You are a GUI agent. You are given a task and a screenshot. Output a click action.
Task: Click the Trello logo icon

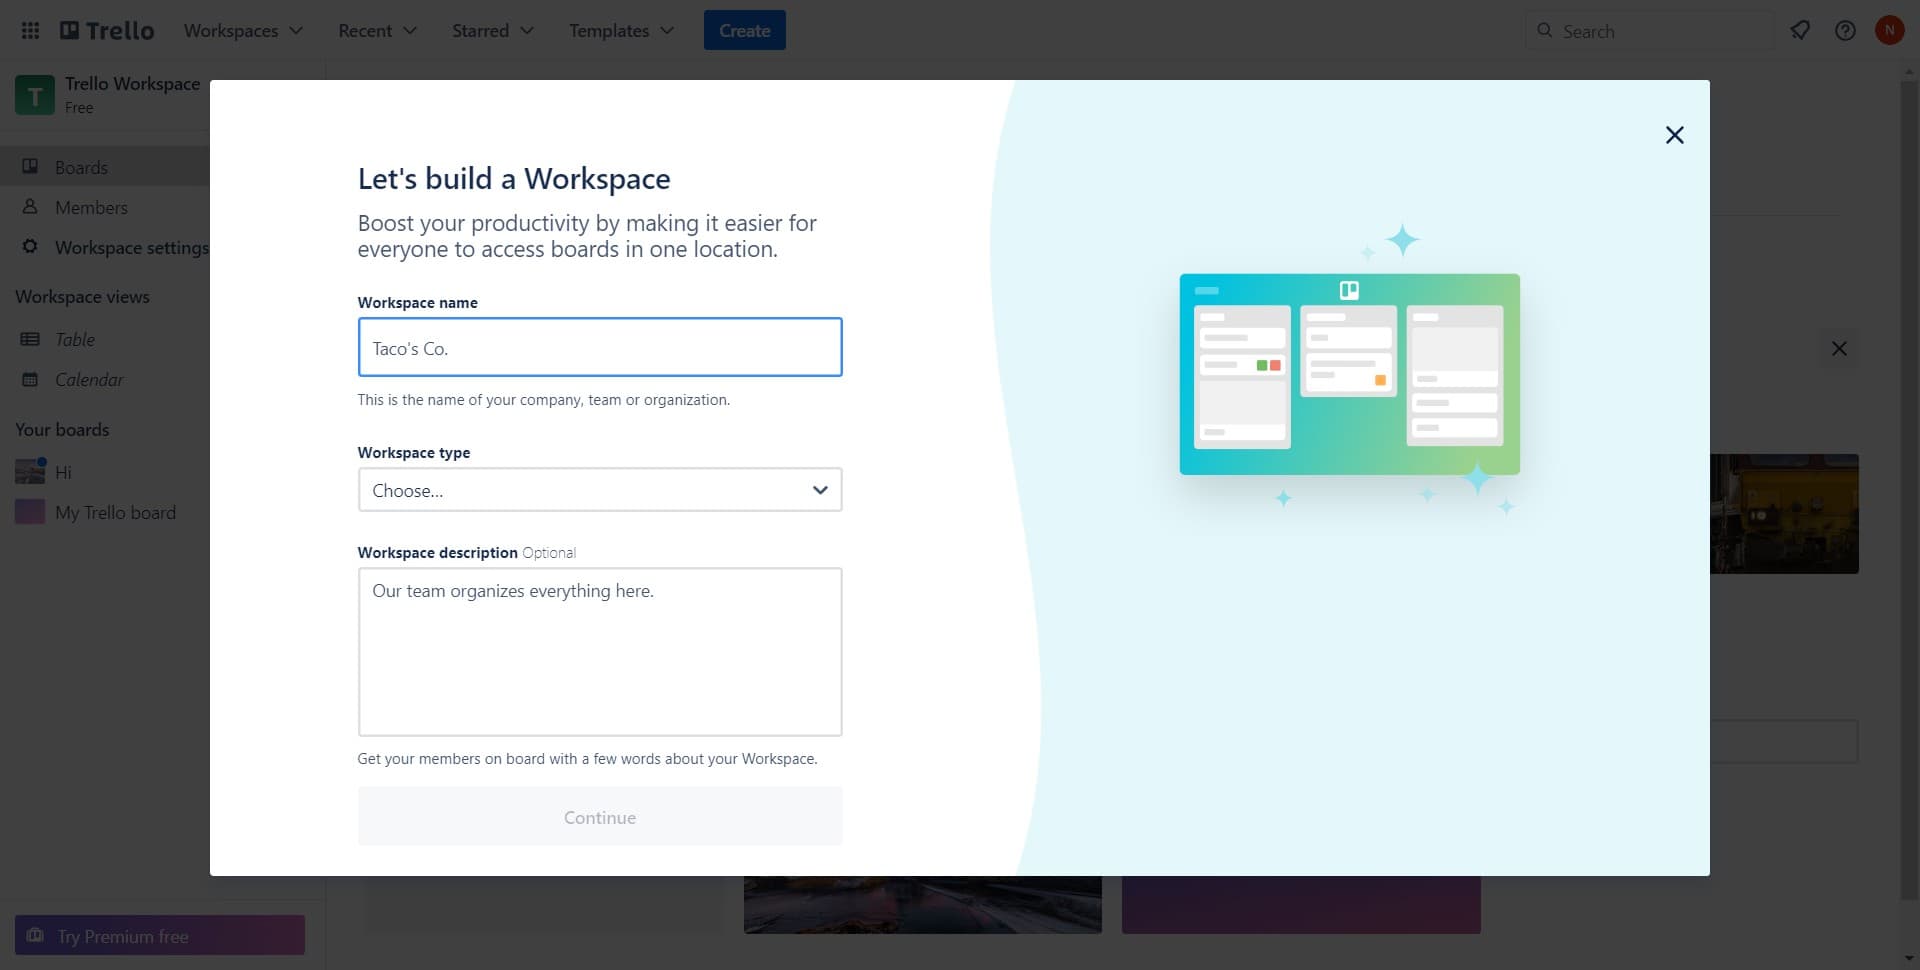point(104,29)
